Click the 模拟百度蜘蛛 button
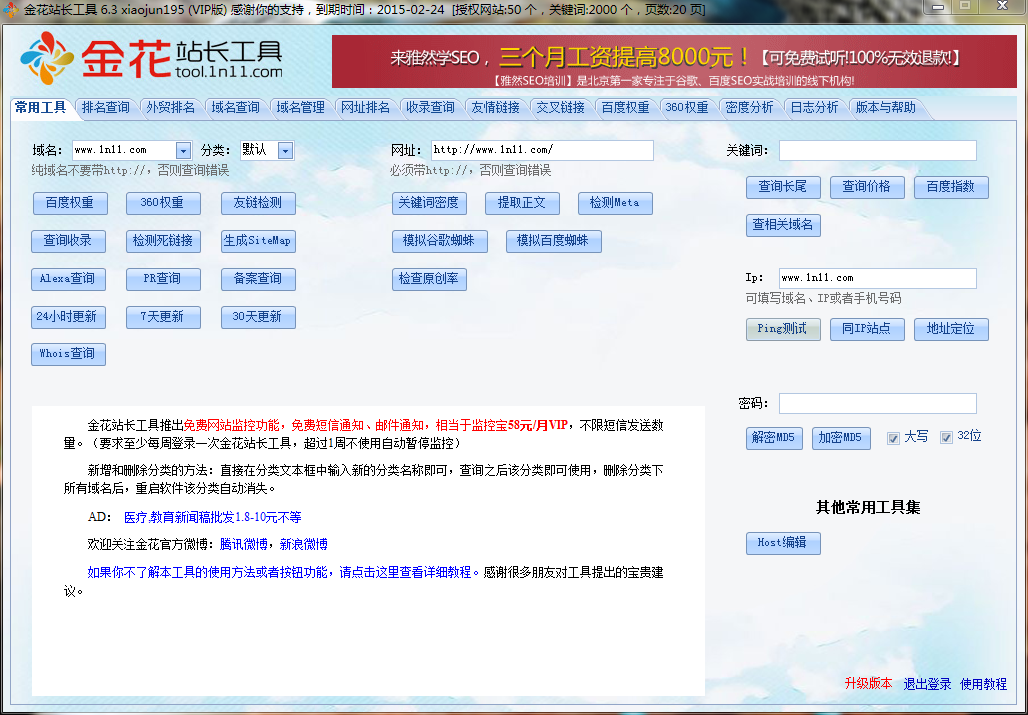This screenshot has width=1028, height=715. pos(554,241)
